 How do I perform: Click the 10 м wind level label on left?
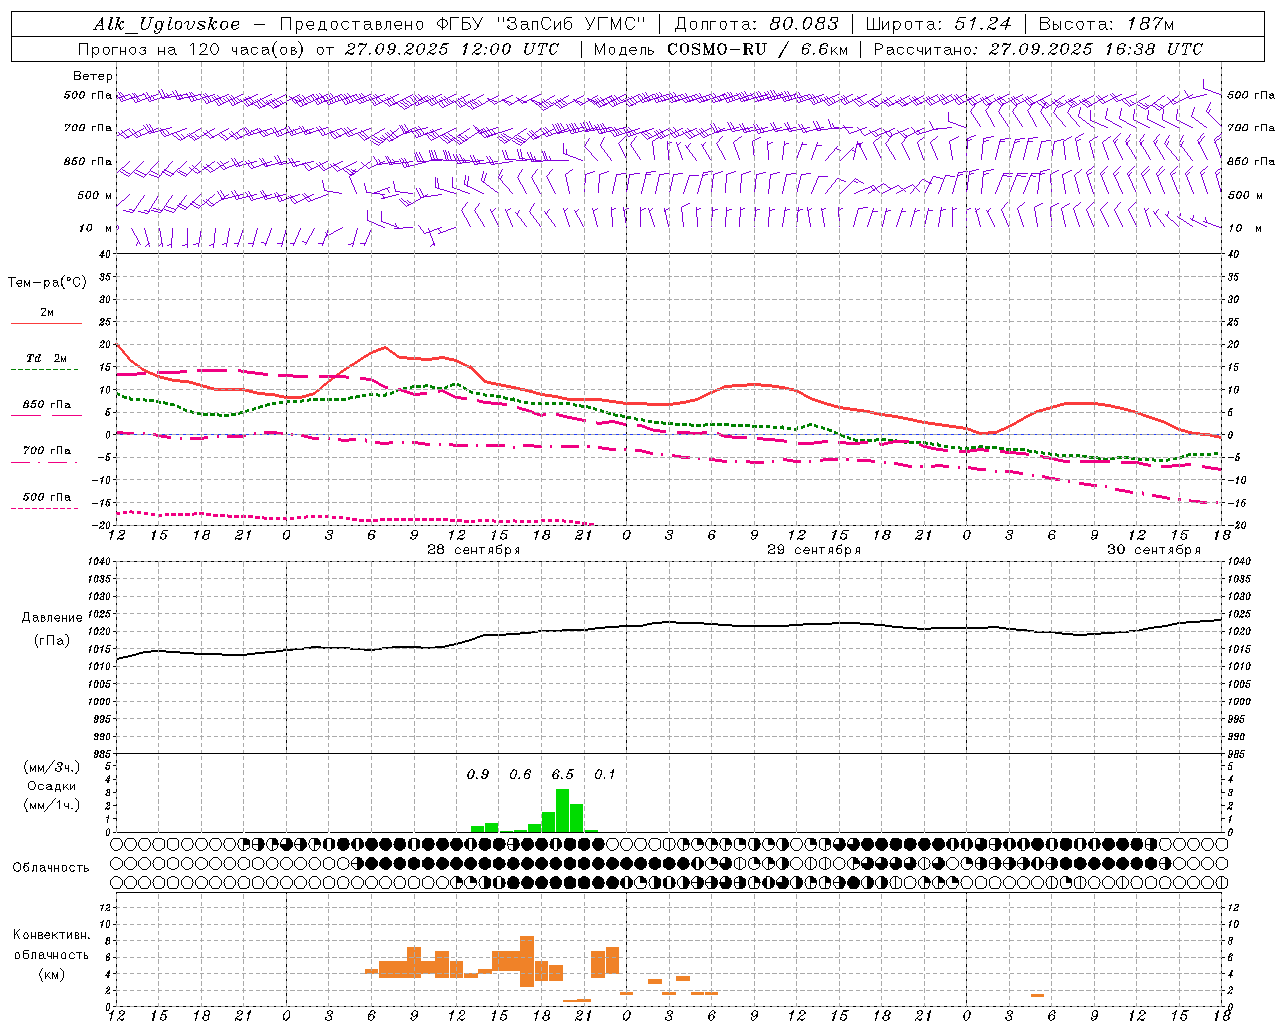click(96, 228)
